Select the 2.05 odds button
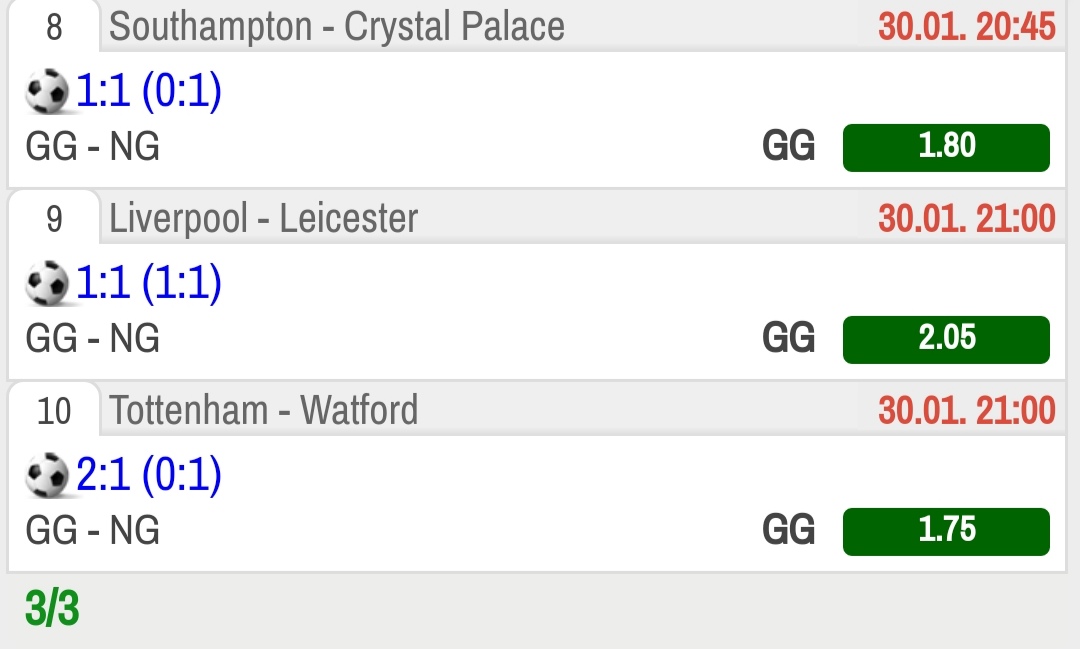The image size is (1080, 649). pyautogui.click(x=946, y=340)
